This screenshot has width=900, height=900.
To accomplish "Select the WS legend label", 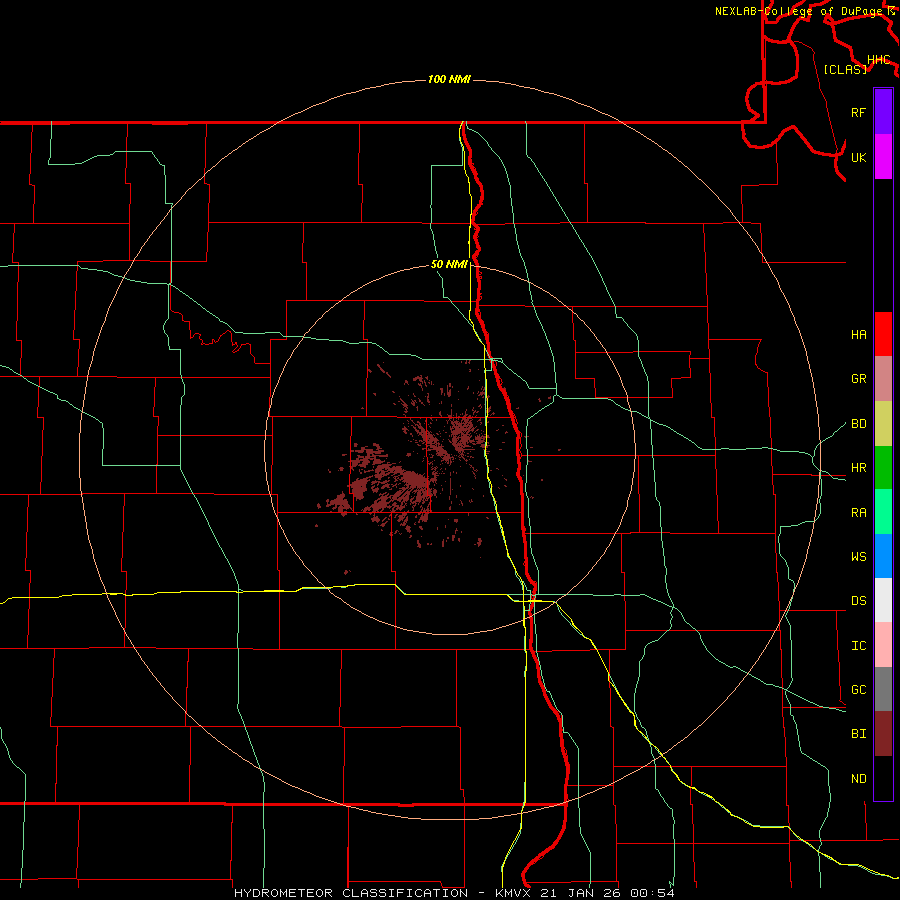I will click(858, 557).
